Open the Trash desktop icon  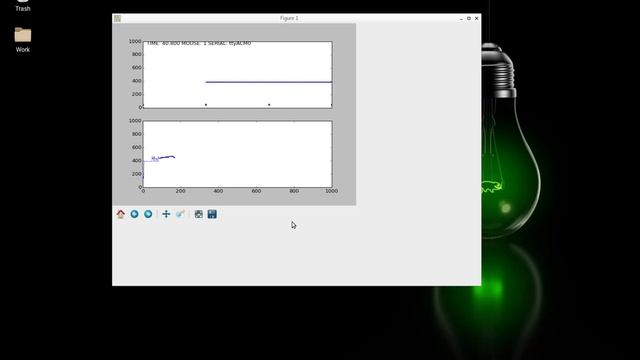(x=22, y=6)
